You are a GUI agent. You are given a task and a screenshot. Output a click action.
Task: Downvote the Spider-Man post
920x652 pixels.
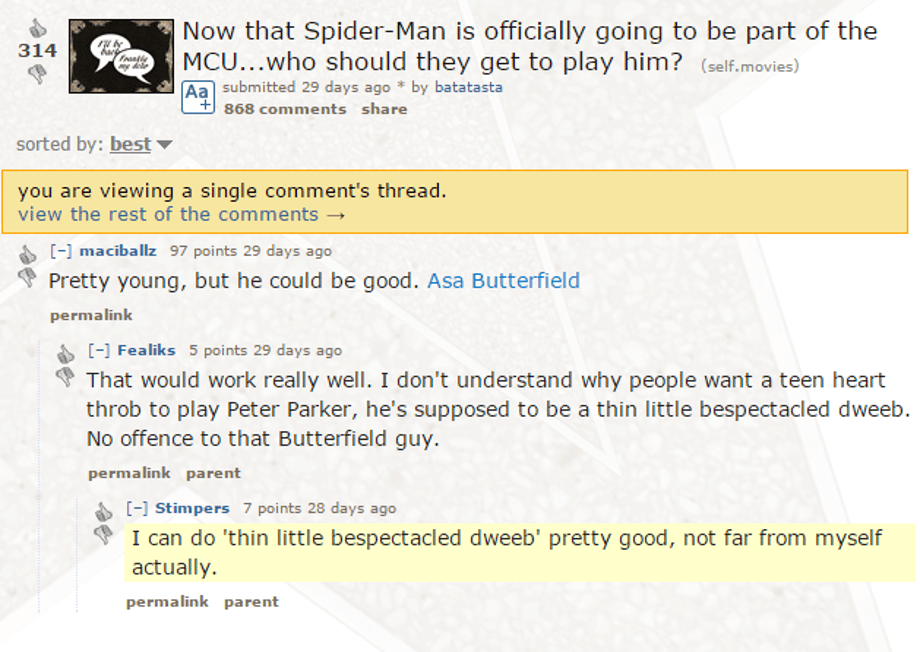point(37,73)
